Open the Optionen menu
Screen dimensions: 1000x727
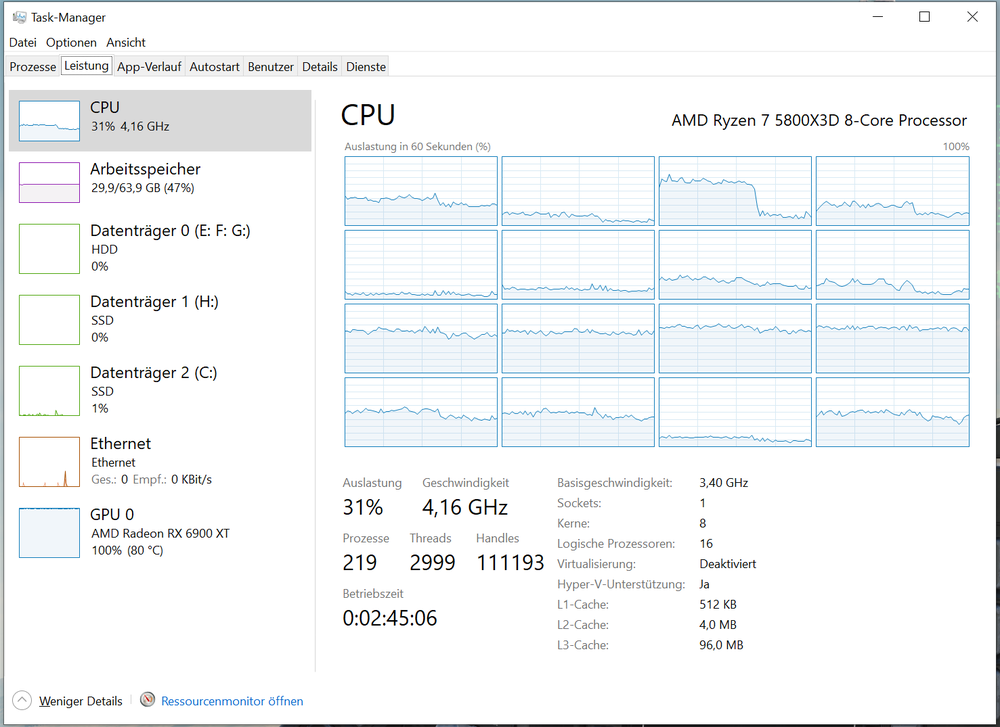click(x=71, y=43)
